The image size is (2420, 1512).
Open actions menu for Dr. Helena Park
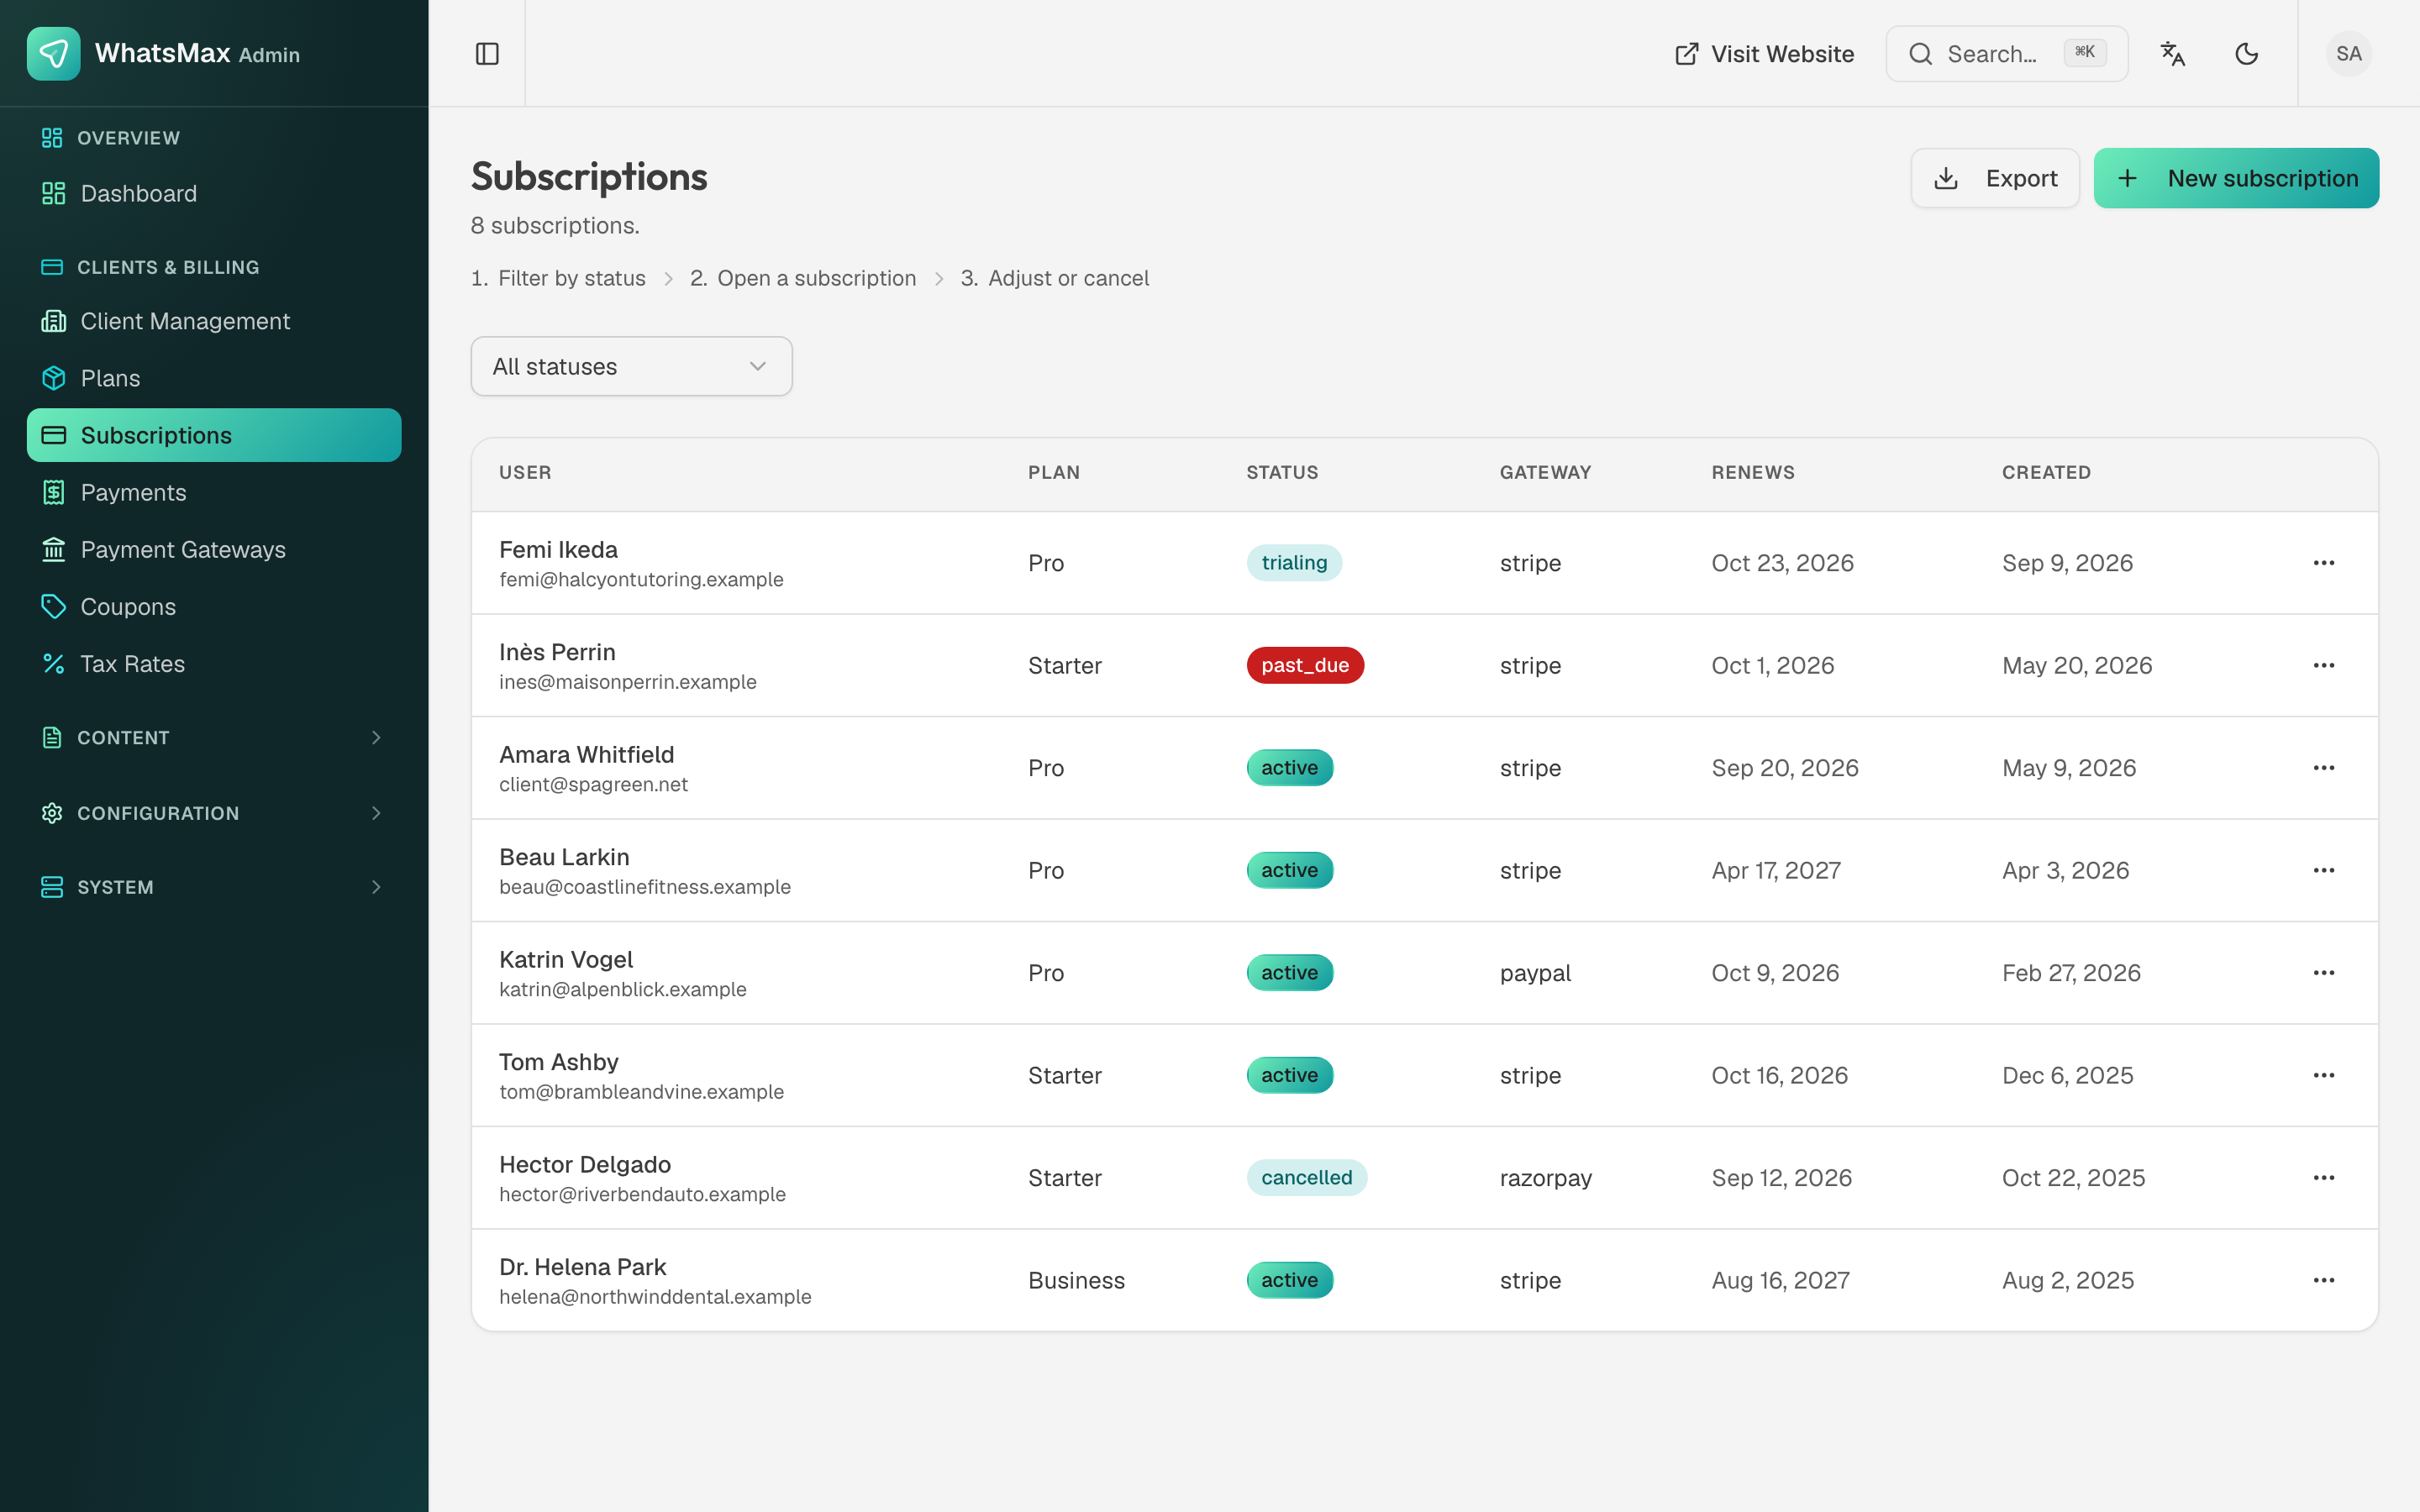coord(2324,1281)
